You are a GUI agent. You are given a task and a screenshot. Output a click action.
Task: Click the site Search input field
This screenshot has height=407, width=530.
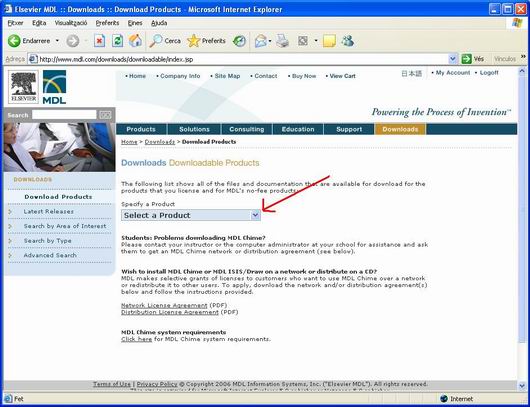64,115
